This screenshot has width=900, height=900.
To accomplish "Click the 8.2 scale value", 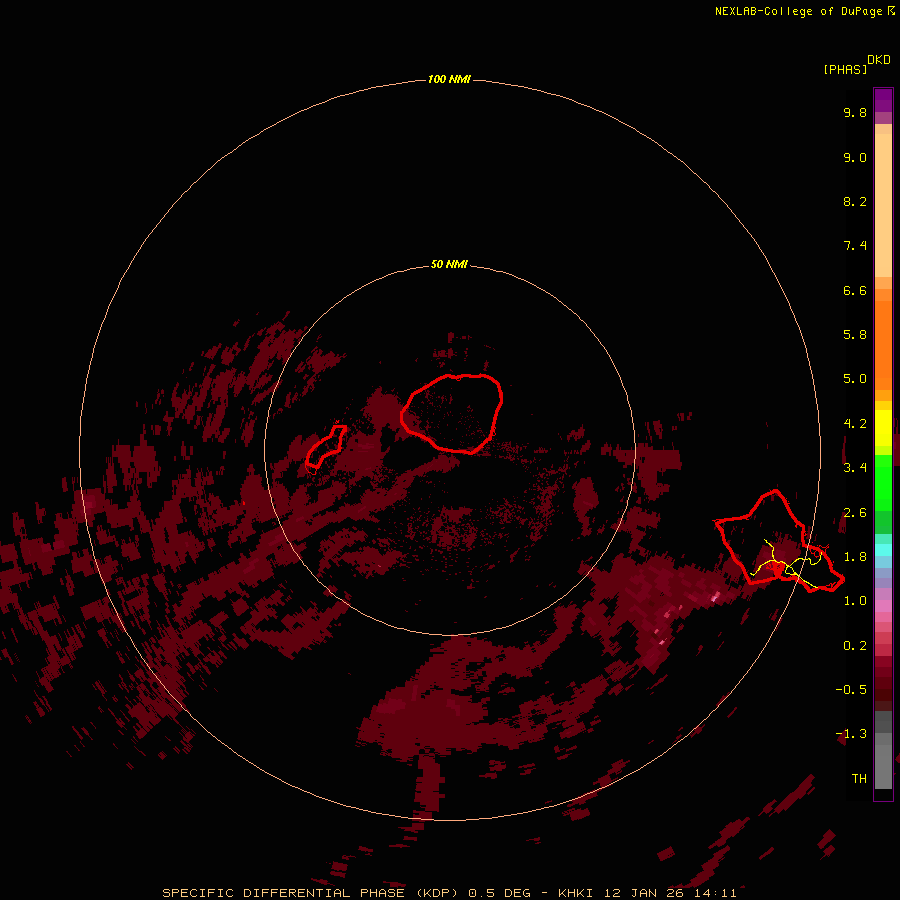I will (x=855, y=201).
